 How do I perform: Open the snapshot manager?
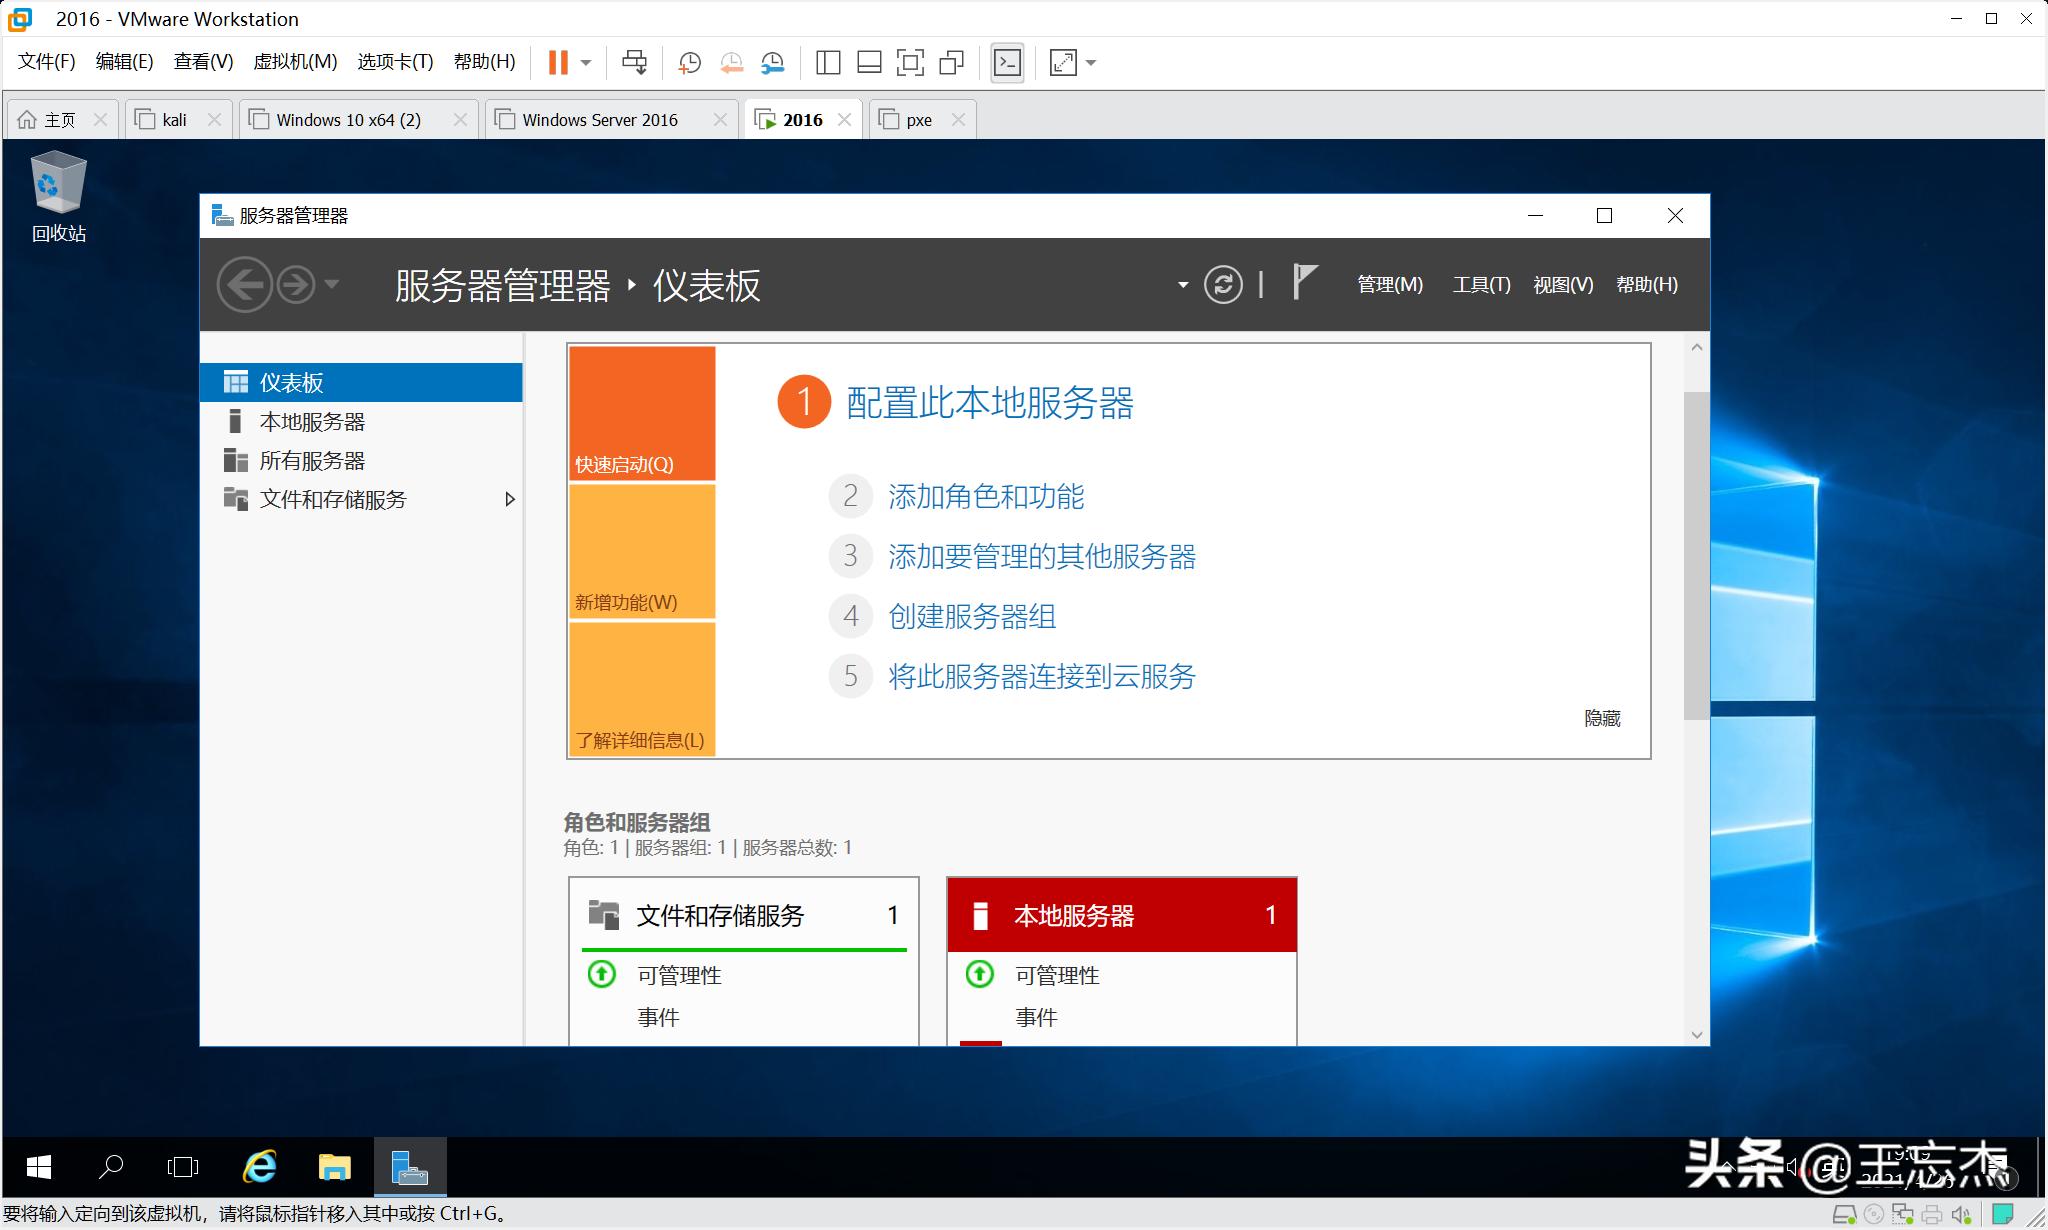pyautogui.click(x=771, y=62)
